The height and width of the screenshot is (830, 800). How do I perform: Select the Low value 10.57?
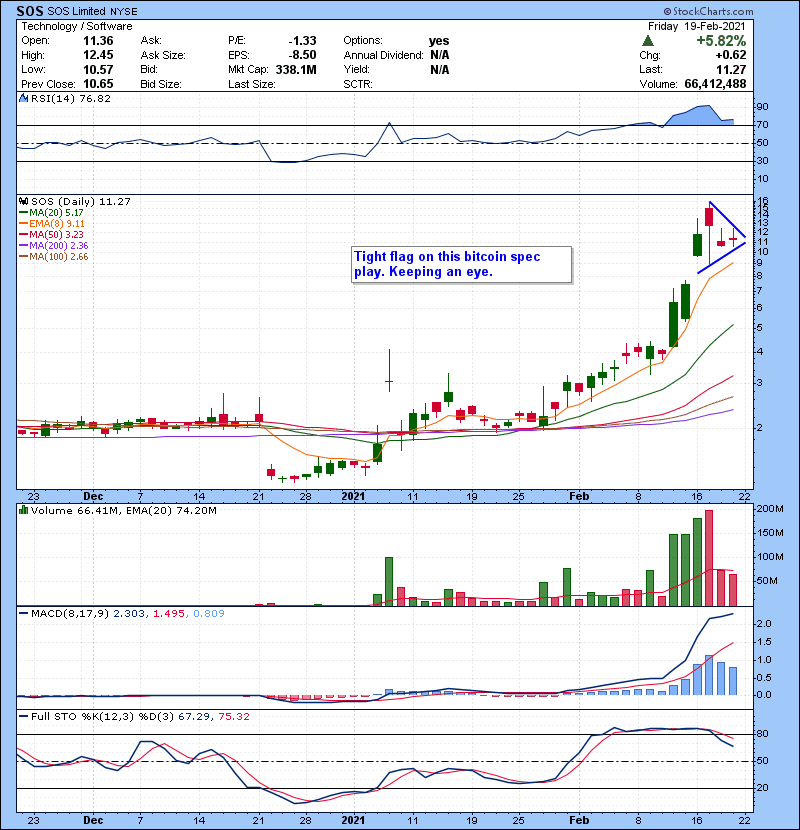98,69
